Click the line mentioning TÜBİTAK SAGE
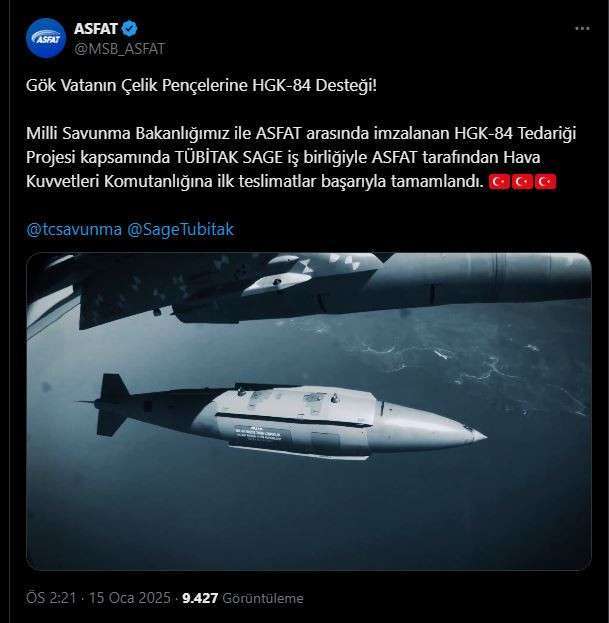The height and width of the screenshot is (623, 609). click(x=283, y=157)
